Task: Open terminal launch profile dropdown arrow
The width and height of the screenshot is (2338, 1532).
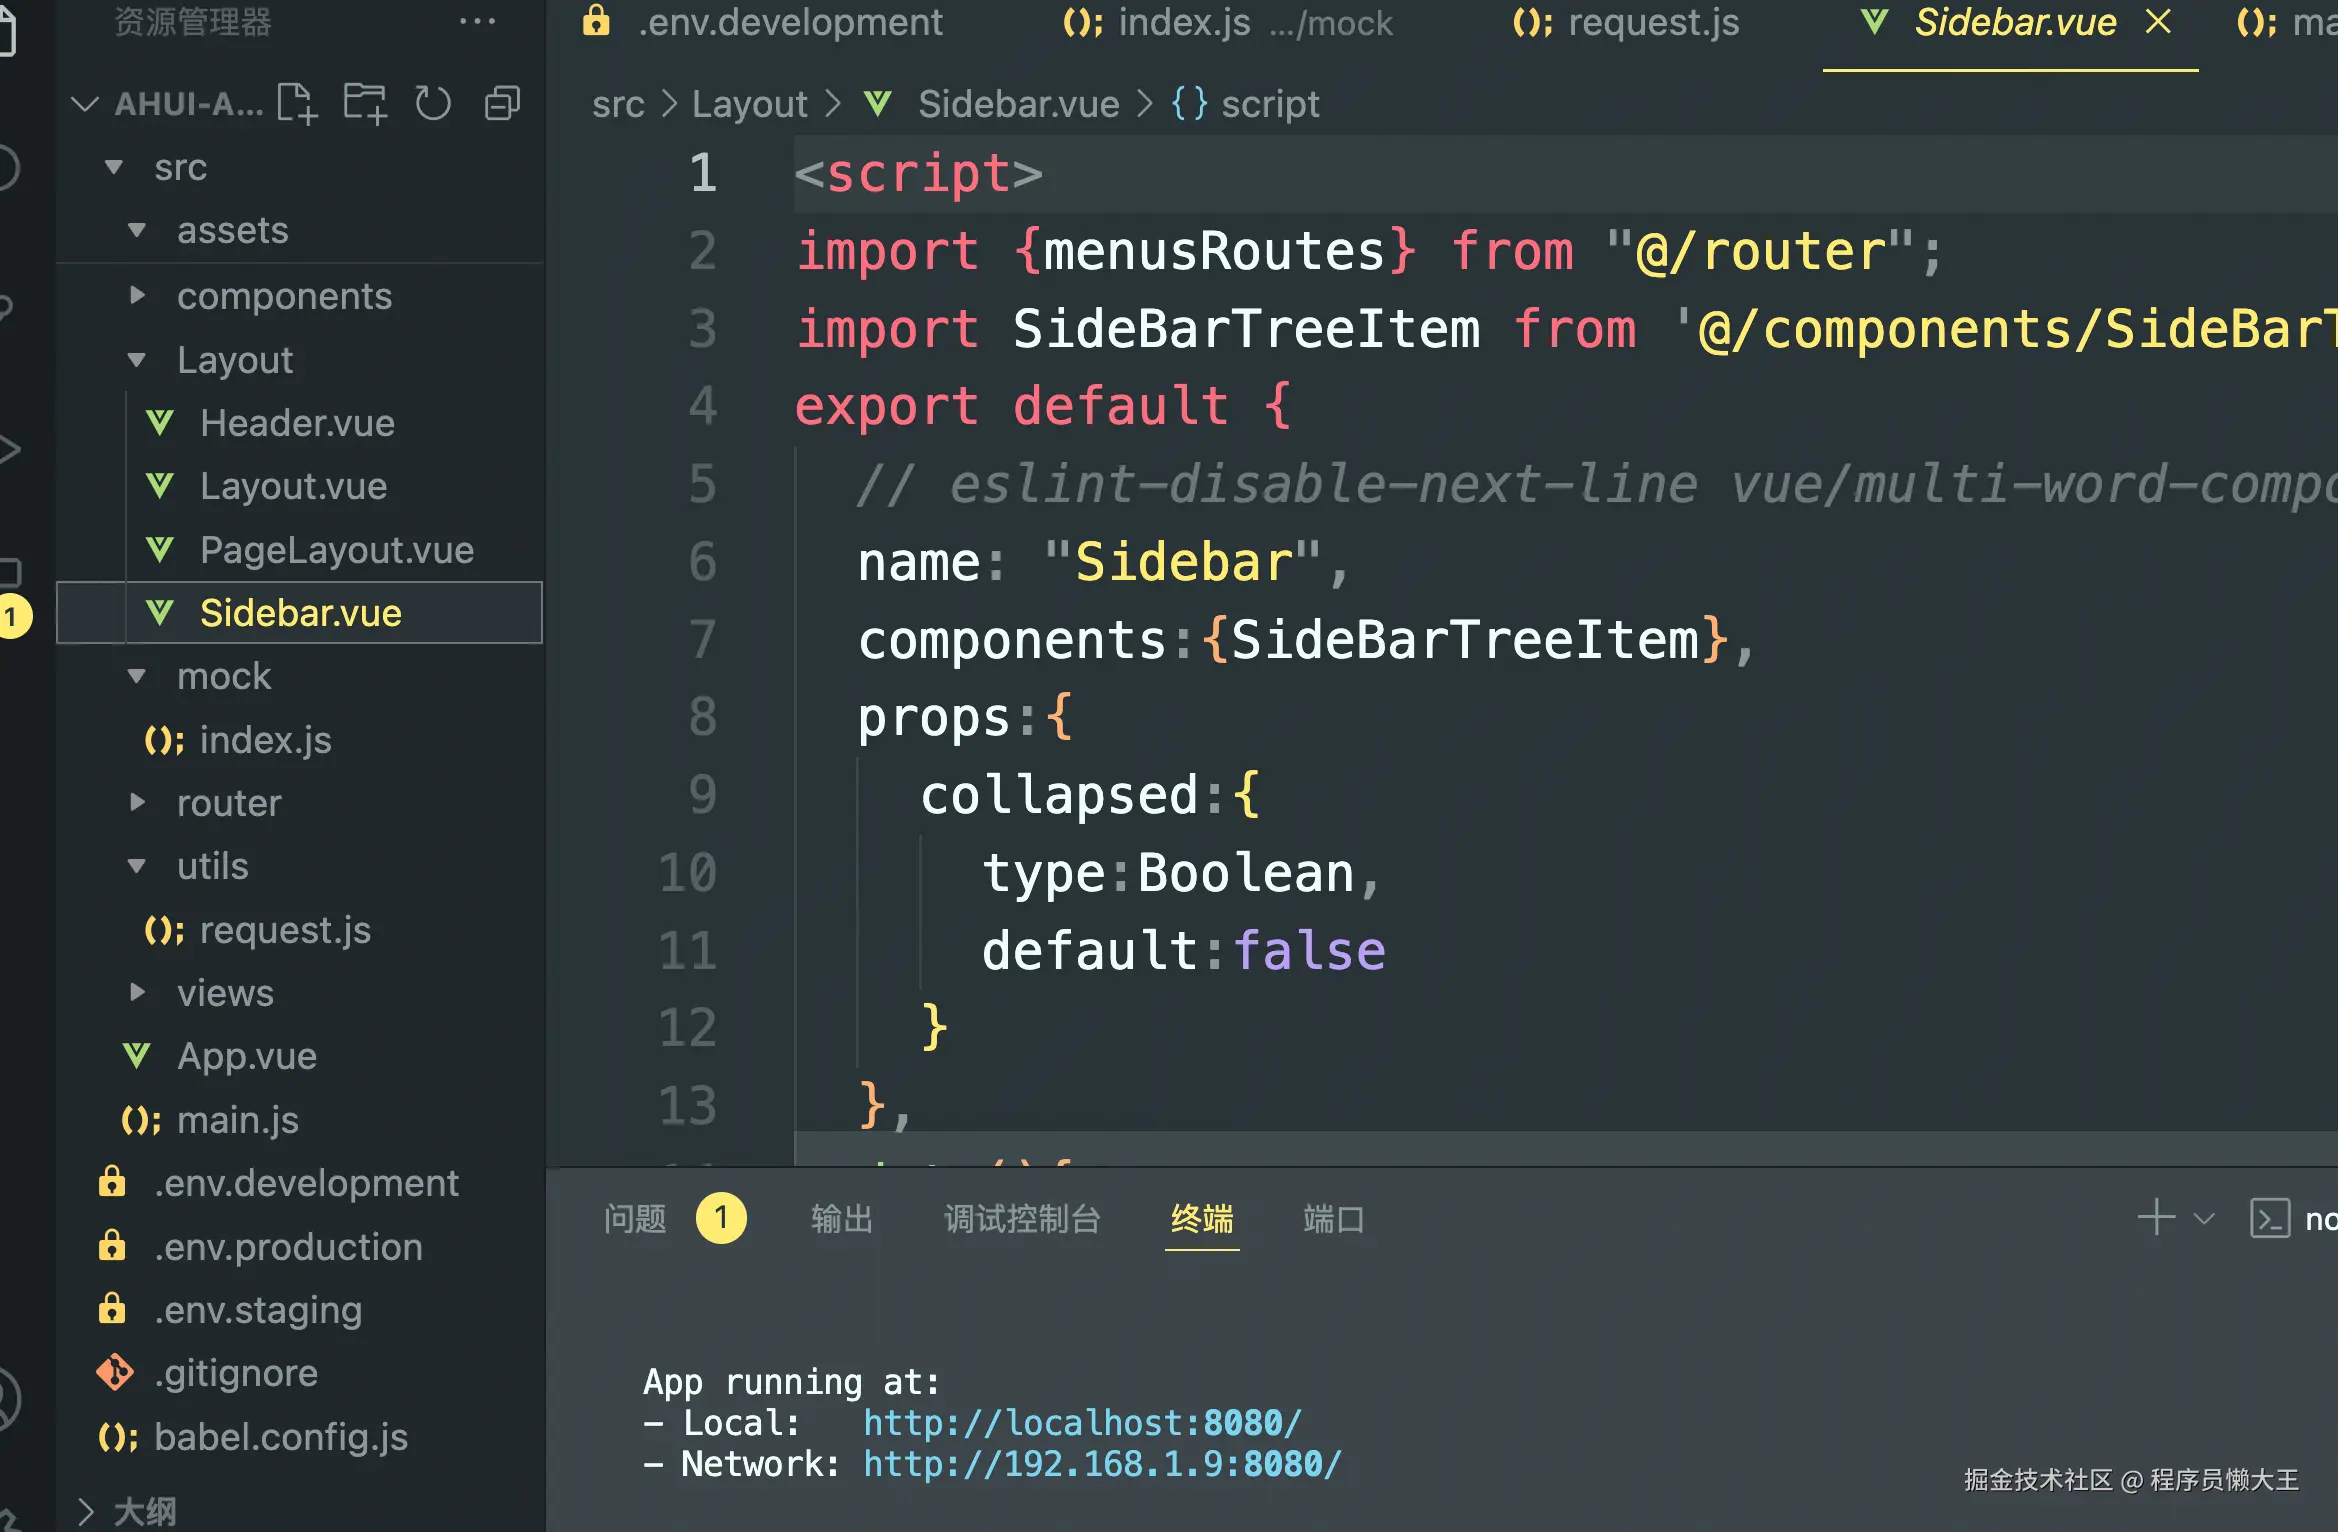Action: click(x=2204, y=1218)
